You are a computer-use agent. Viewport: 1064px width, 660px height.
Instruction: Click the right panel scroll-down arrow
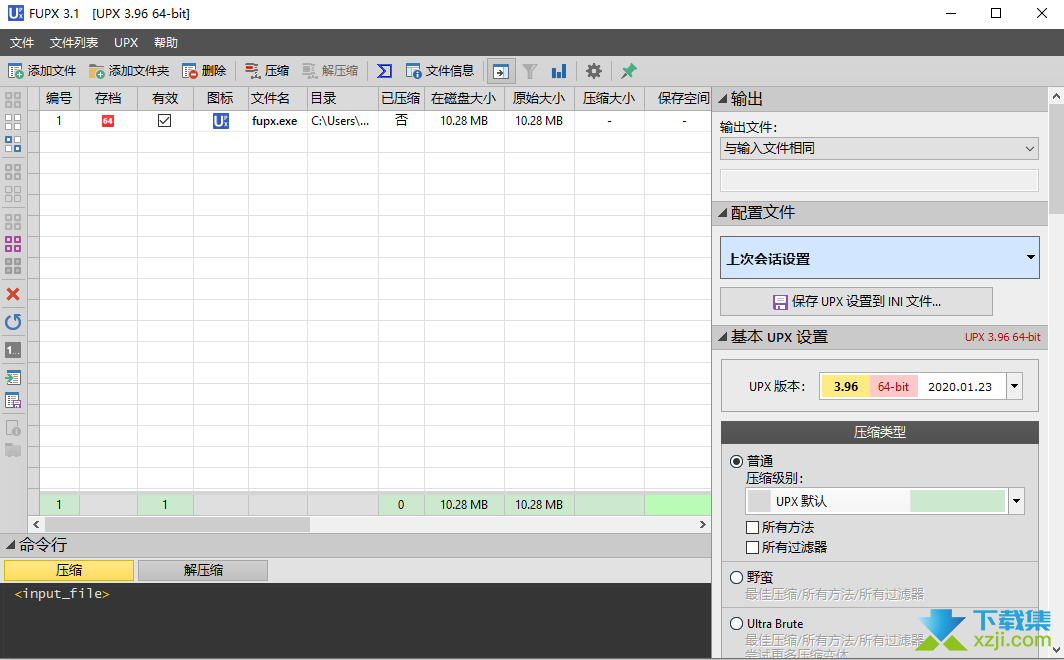pos(1057,650)
